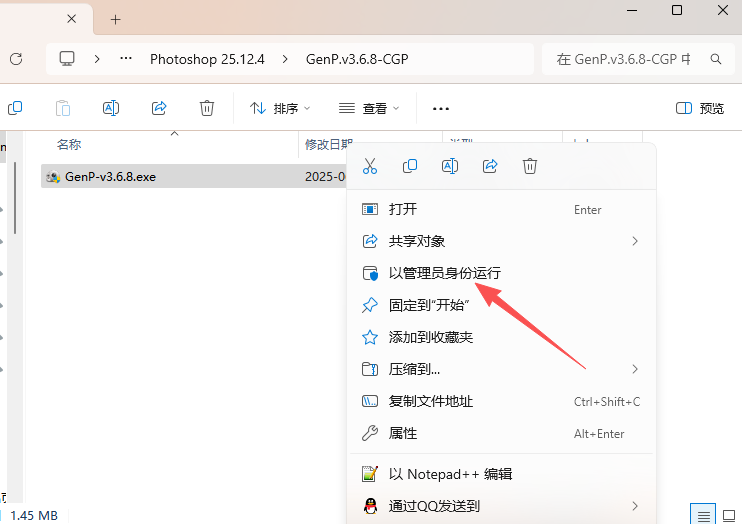The width and height of the screenshot is (742, 524).
Task: Open the 排序 sort dropdown
Action: (280, 108)
